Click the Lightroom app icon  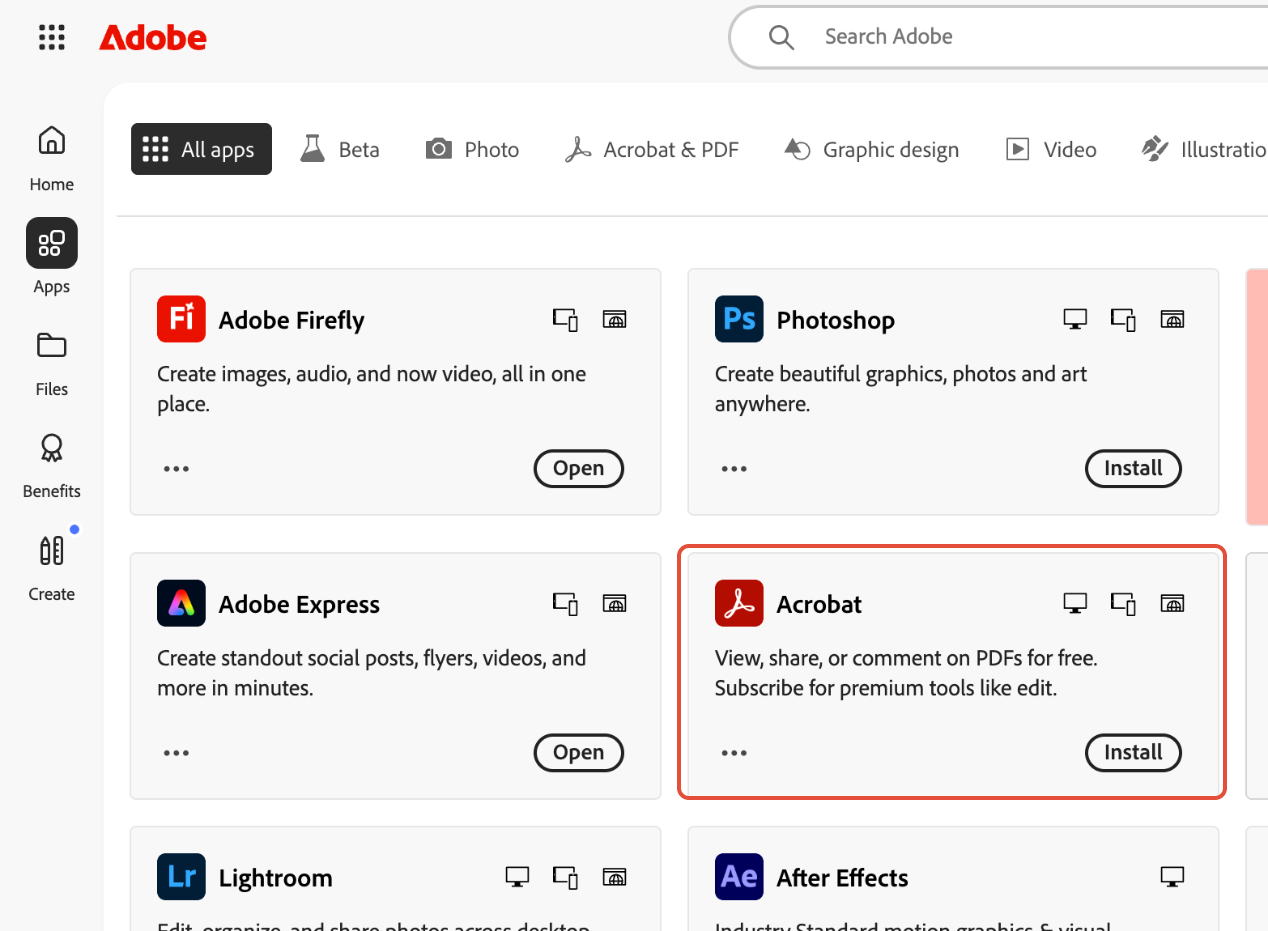tap(181, 877)
